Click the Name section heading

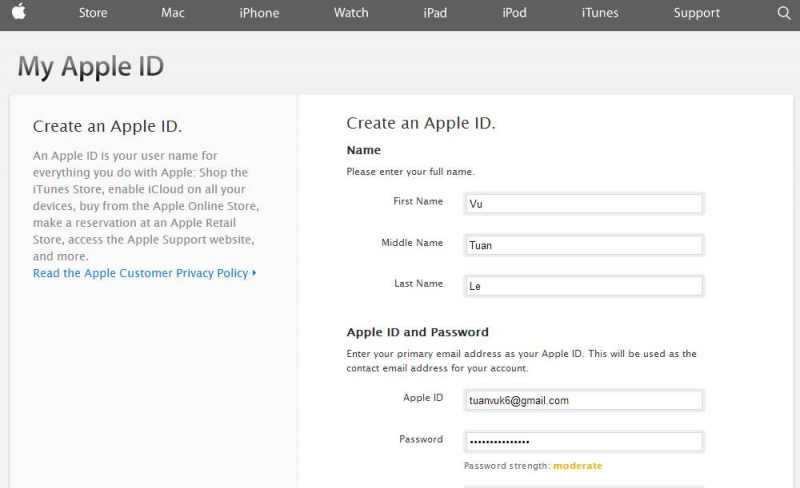[x=364, y=150]
